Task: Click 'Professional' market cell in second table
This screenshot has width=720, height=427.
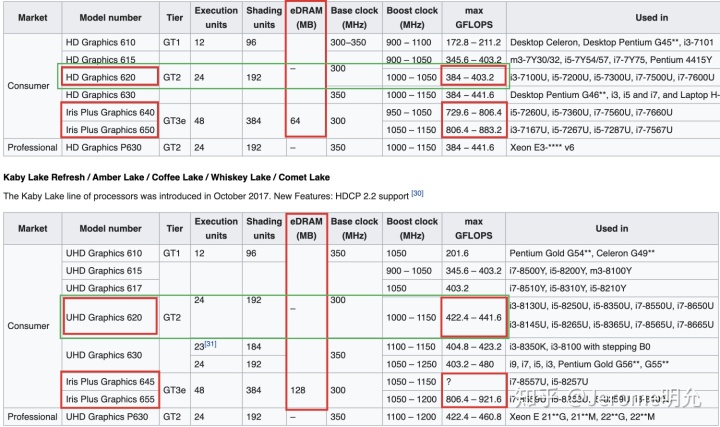Action: (32, 417)
